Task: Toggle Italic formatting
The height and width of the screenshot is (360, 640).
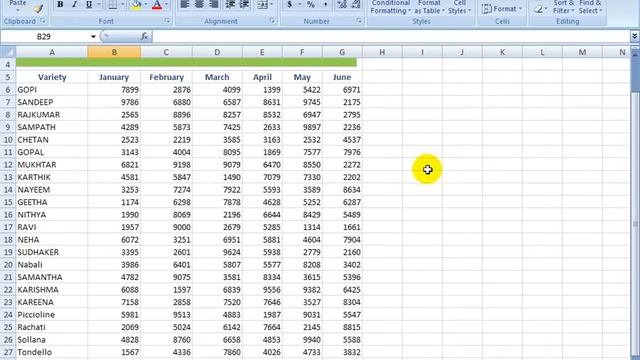Action: click(x=74, y=4)
